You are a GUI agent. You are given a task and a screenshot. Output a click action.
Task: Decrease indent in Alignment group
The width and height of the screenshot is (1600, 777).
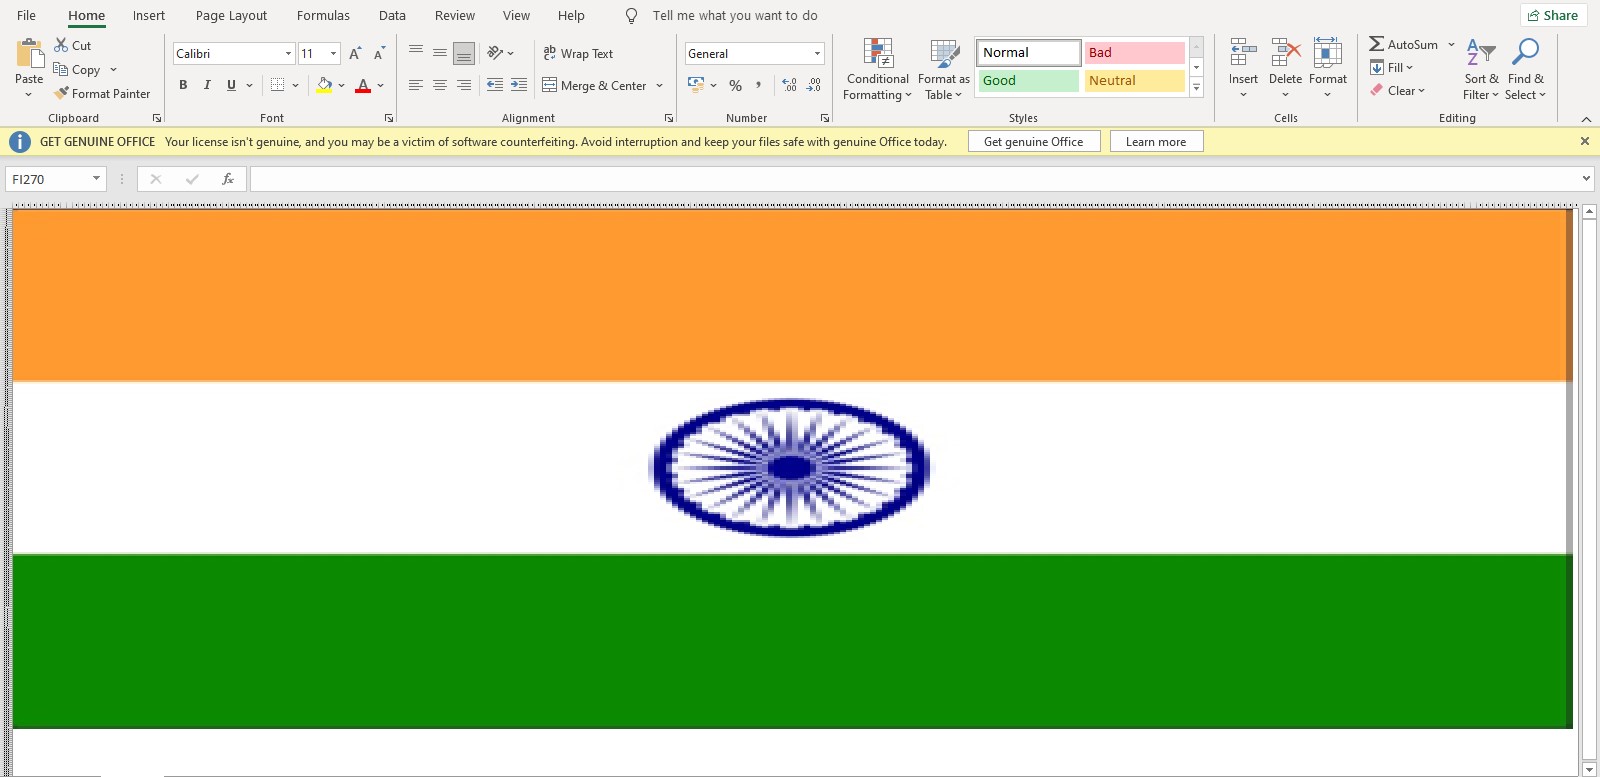(495, 85)
